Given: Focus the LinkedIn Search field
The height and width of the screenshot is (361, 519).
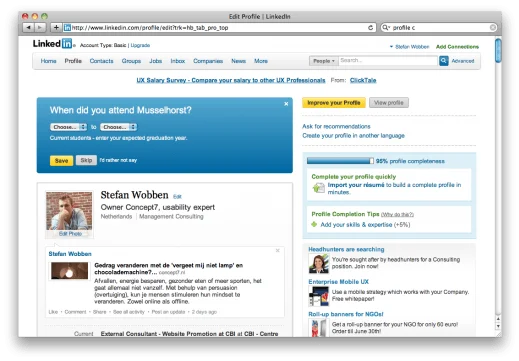Looking at the screenshot, I should (x=388, y=61).
